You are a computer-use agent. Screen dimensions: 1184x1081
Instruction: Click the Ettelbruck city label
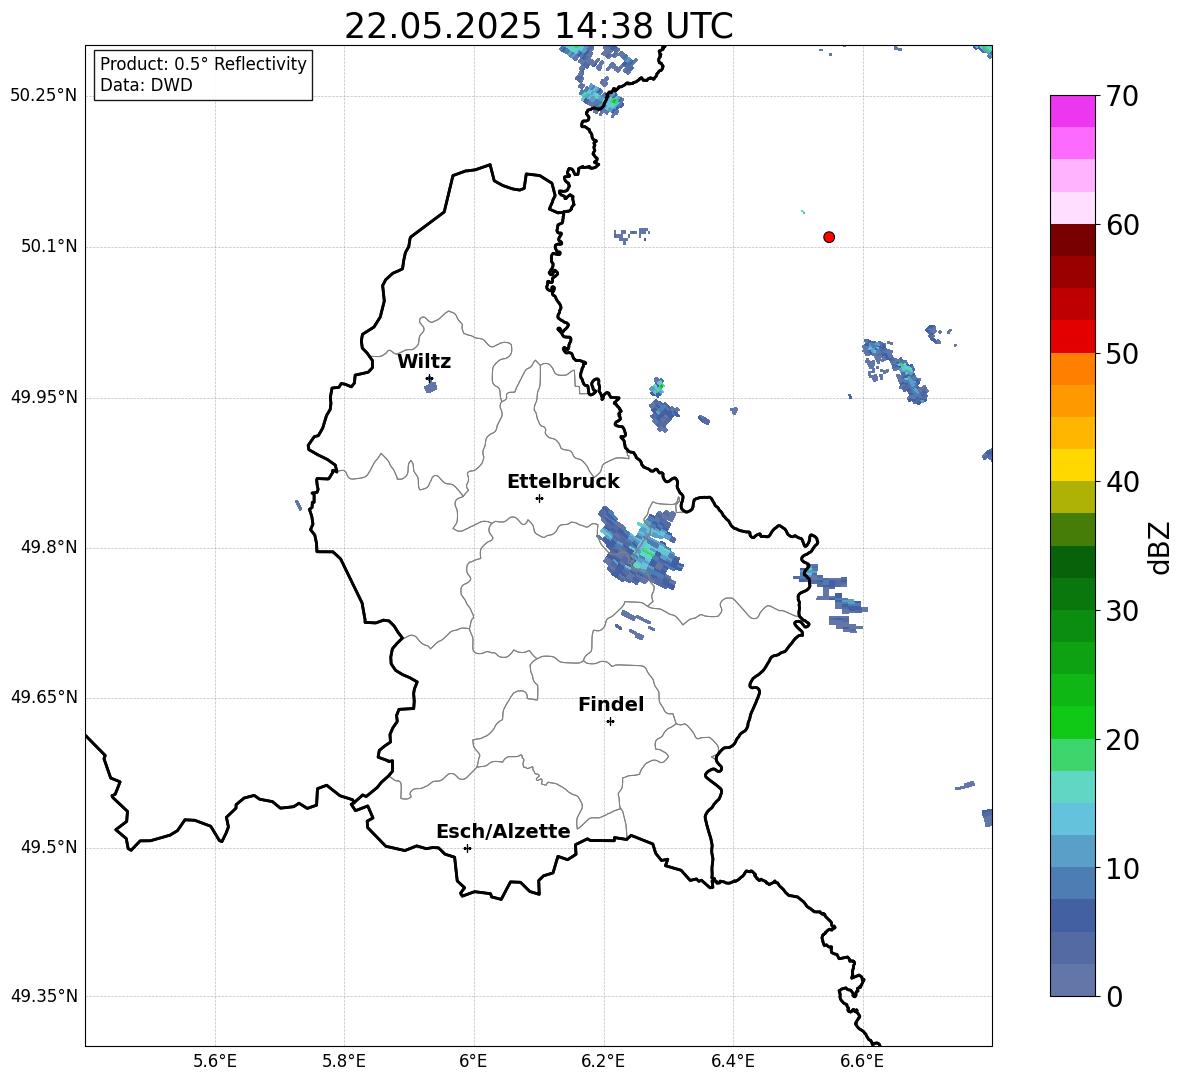pyautogui.click(x=563, y=482)
